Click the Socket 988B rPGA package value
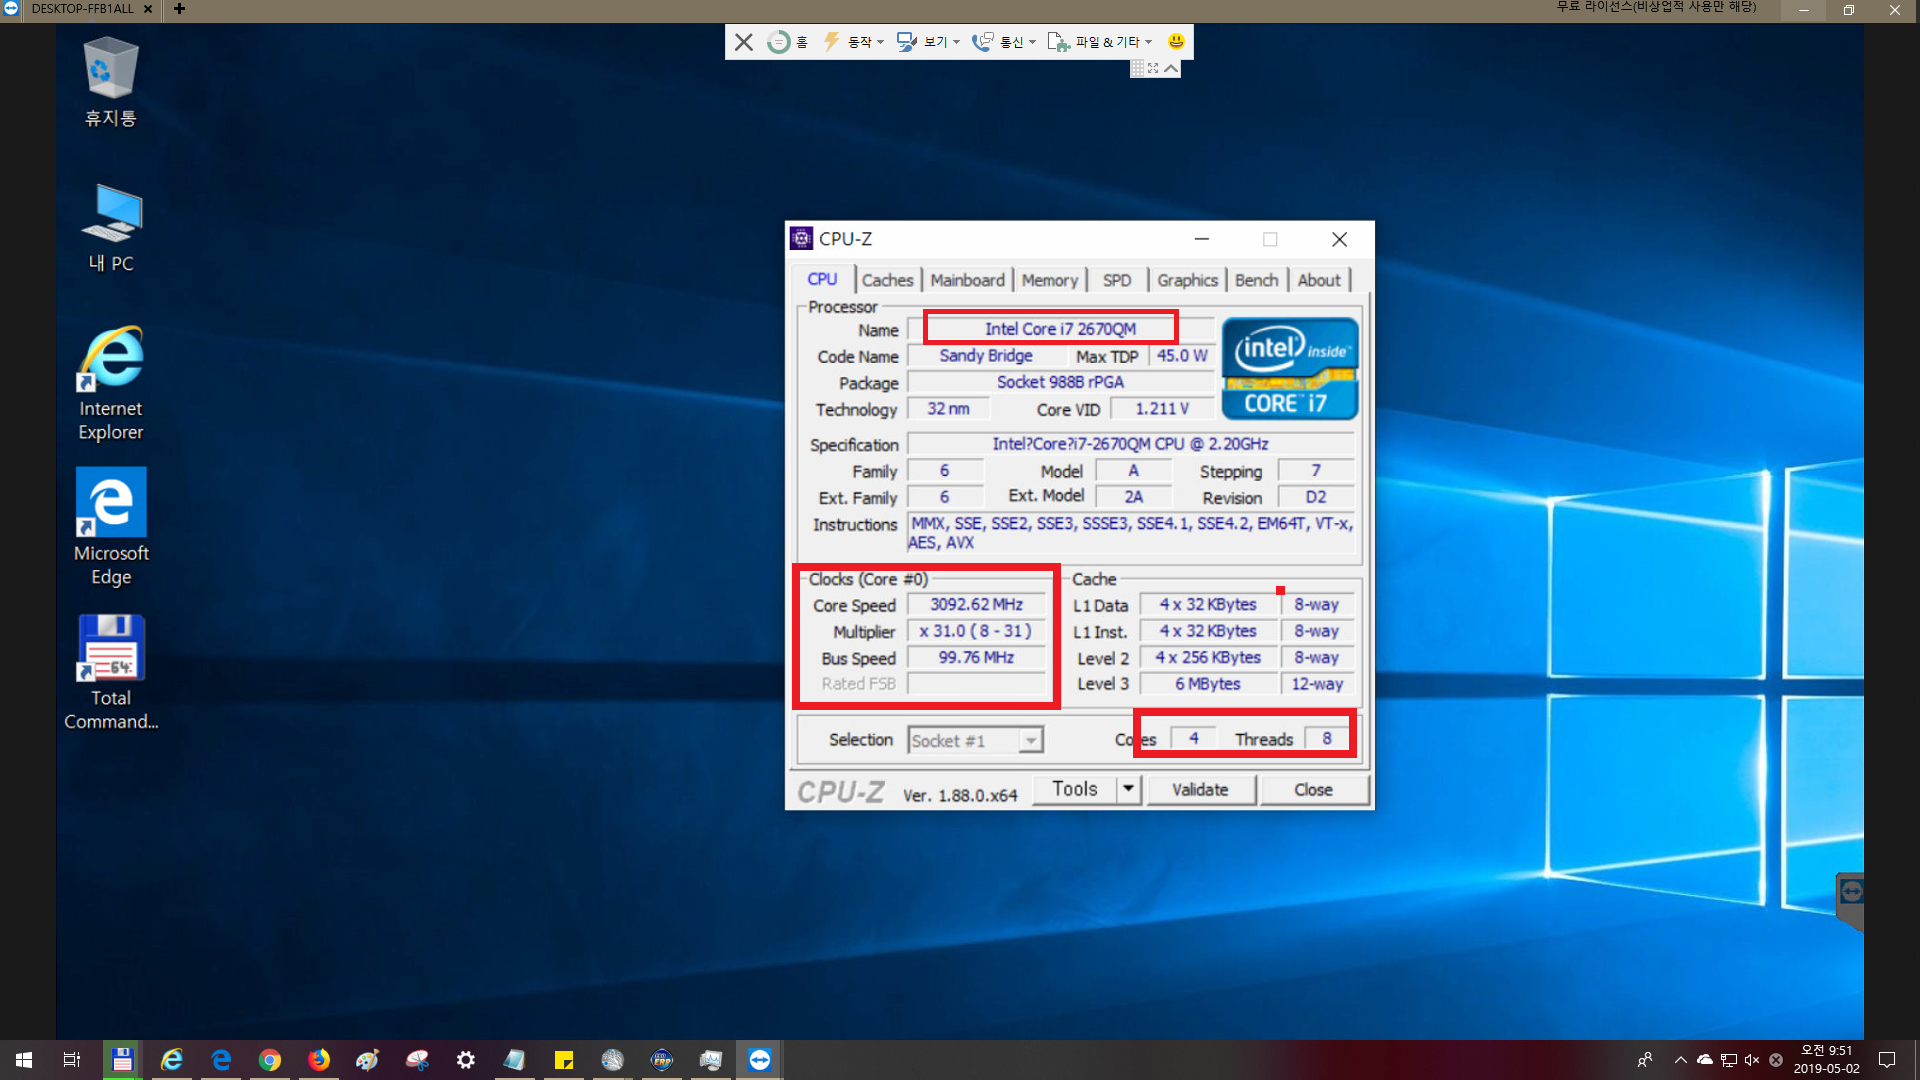The image size is (1920, 1080). pos(1060,383)
